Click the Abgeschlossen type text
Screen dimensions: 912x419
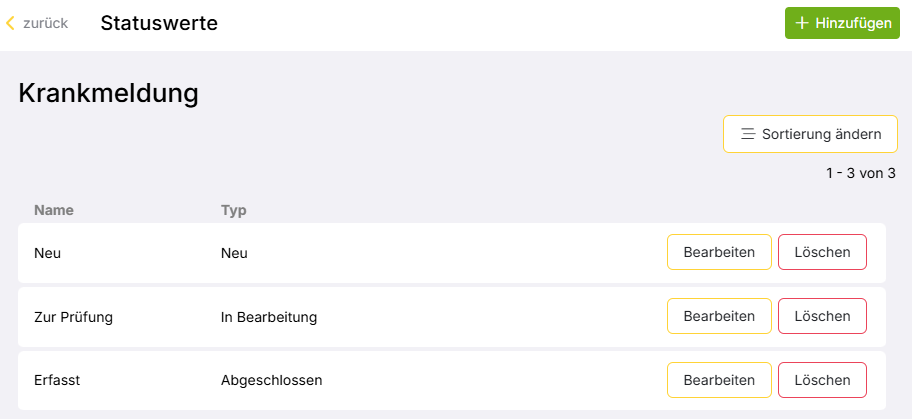point(271,380)
